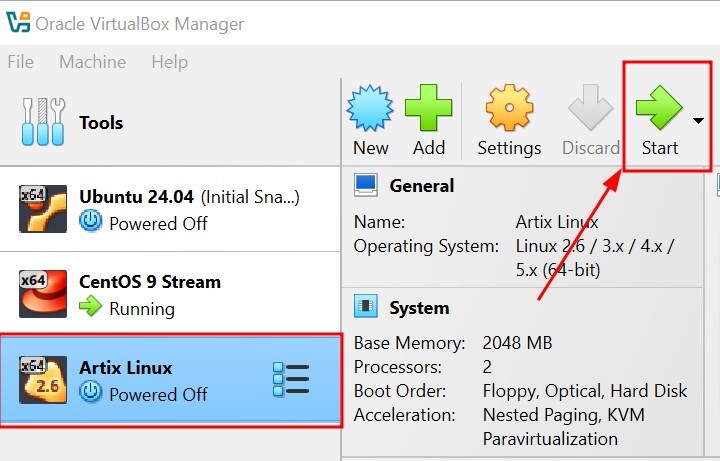Open the File menu
This screenshot has height=461, width=720.
(20, 62)
